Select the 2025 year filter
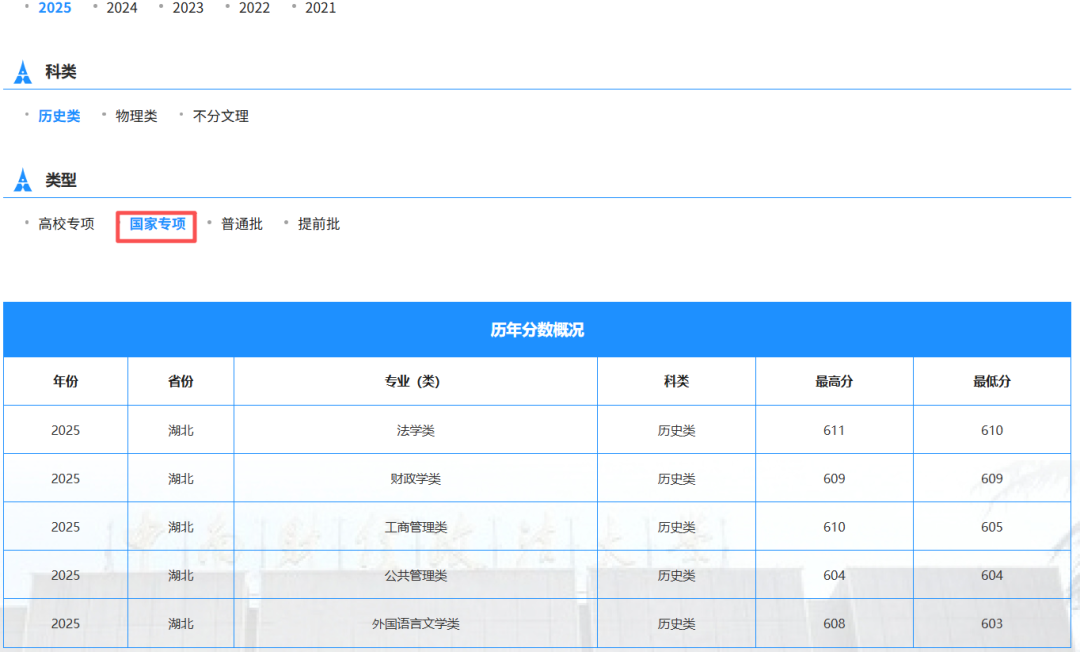1080x652 pixels. [54, 8]
